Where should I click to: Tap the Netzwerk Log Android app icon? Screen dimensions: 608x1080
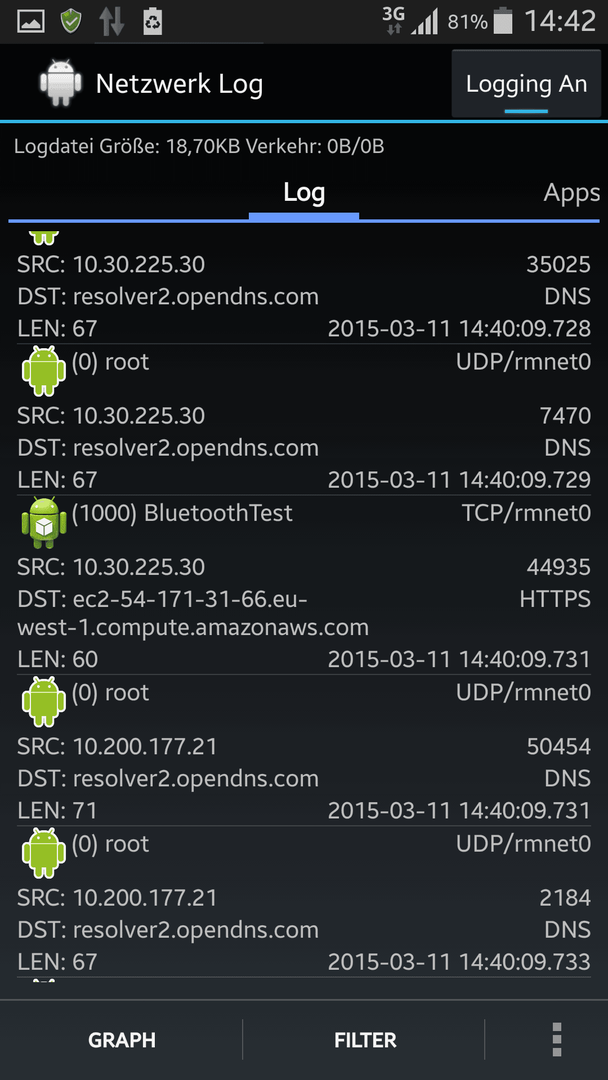[x=61, y=83]
